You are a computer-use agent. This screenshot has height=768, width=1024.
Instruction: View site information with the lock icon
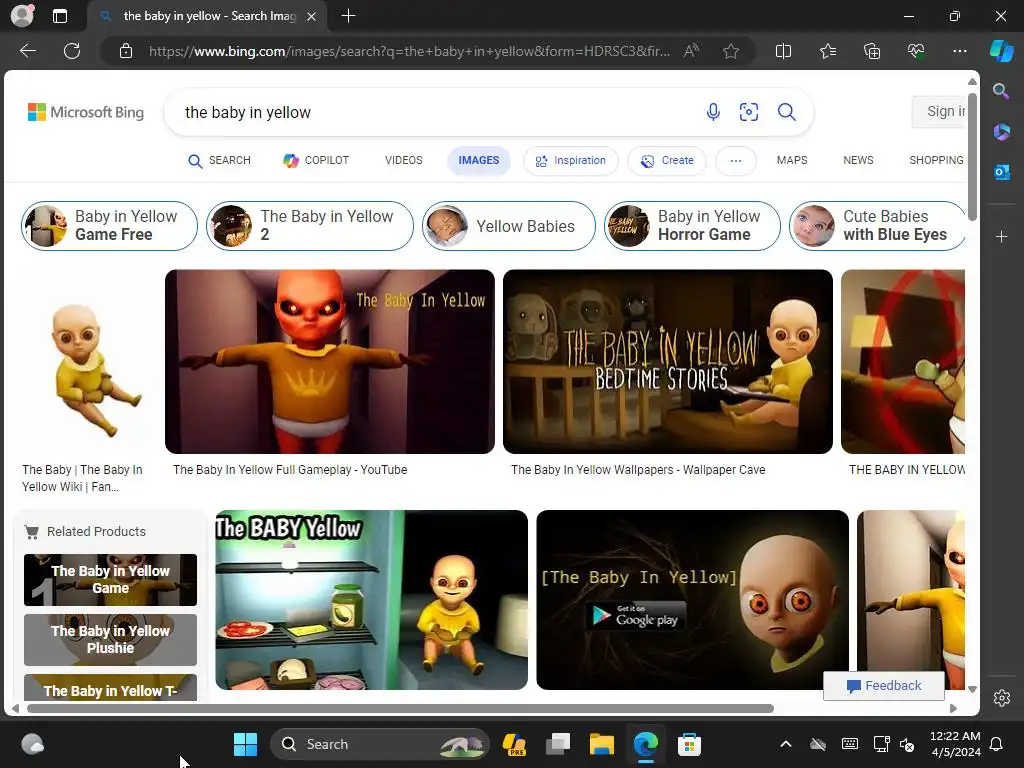tap(126, 51)
